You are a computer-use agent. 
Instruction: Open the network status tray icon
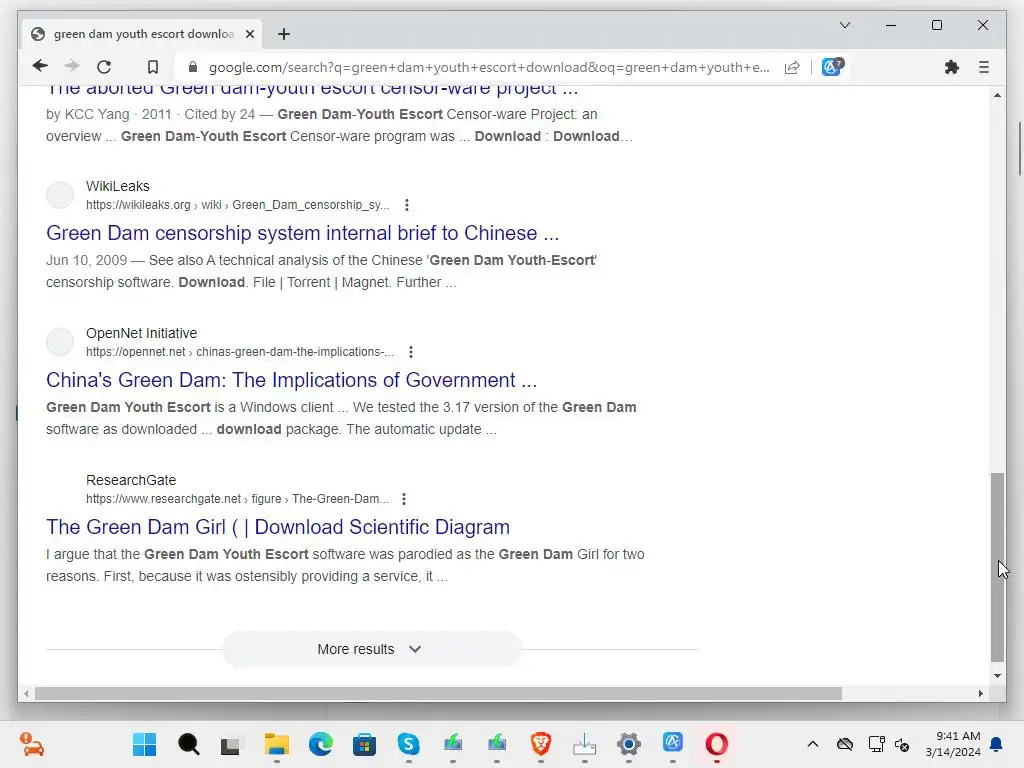pyautogui.click(x=876, y=744)
